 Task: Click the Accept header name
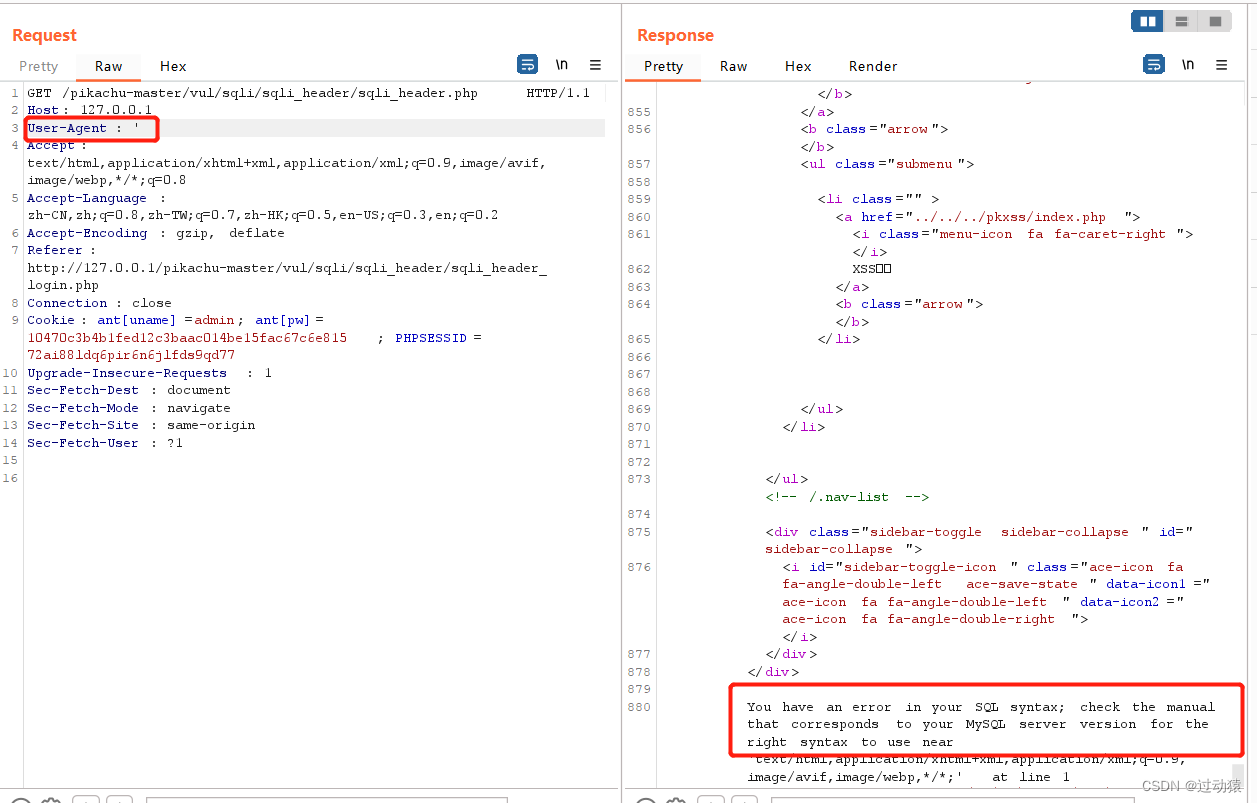click(x=50, y=145)
